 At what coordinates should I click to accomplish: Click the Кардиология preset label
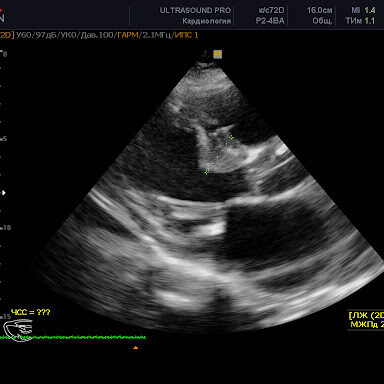[206, 21]
